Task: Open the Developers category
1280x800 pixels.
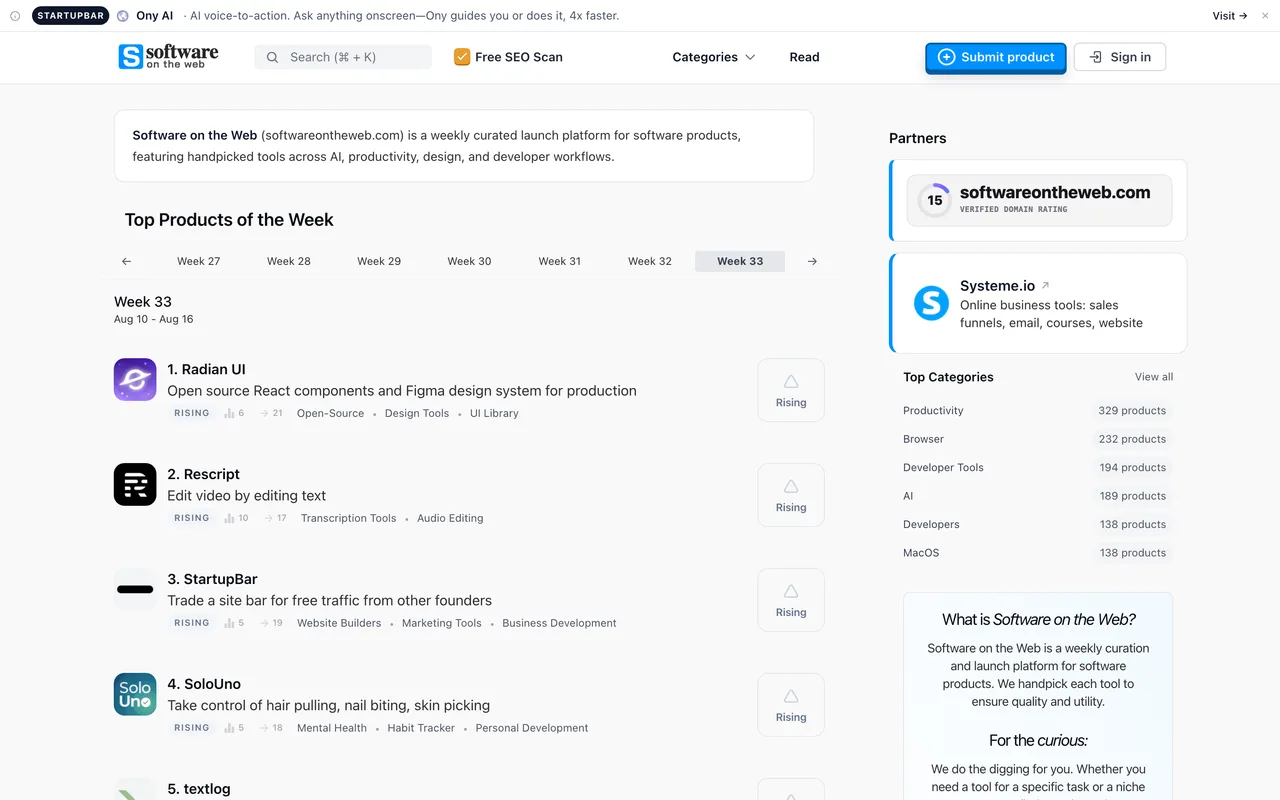Action: 931,524
